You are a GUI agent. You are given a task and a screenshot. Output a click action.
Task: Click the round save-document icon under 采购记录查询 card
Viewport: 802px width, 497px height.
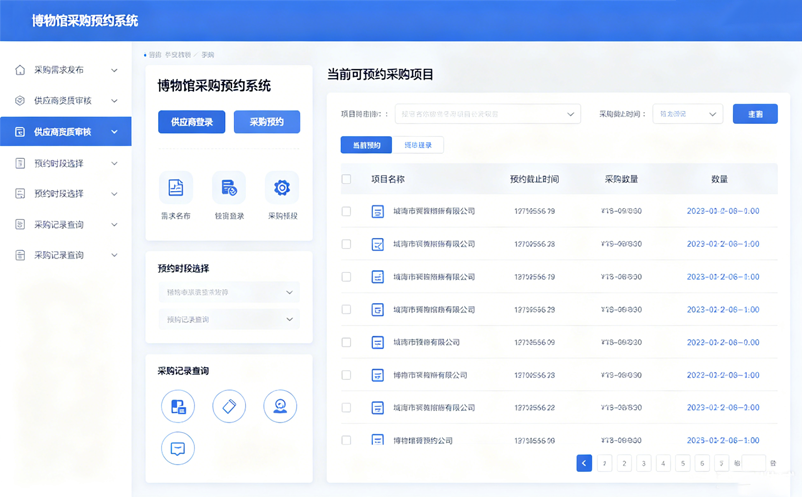(178, 406)
